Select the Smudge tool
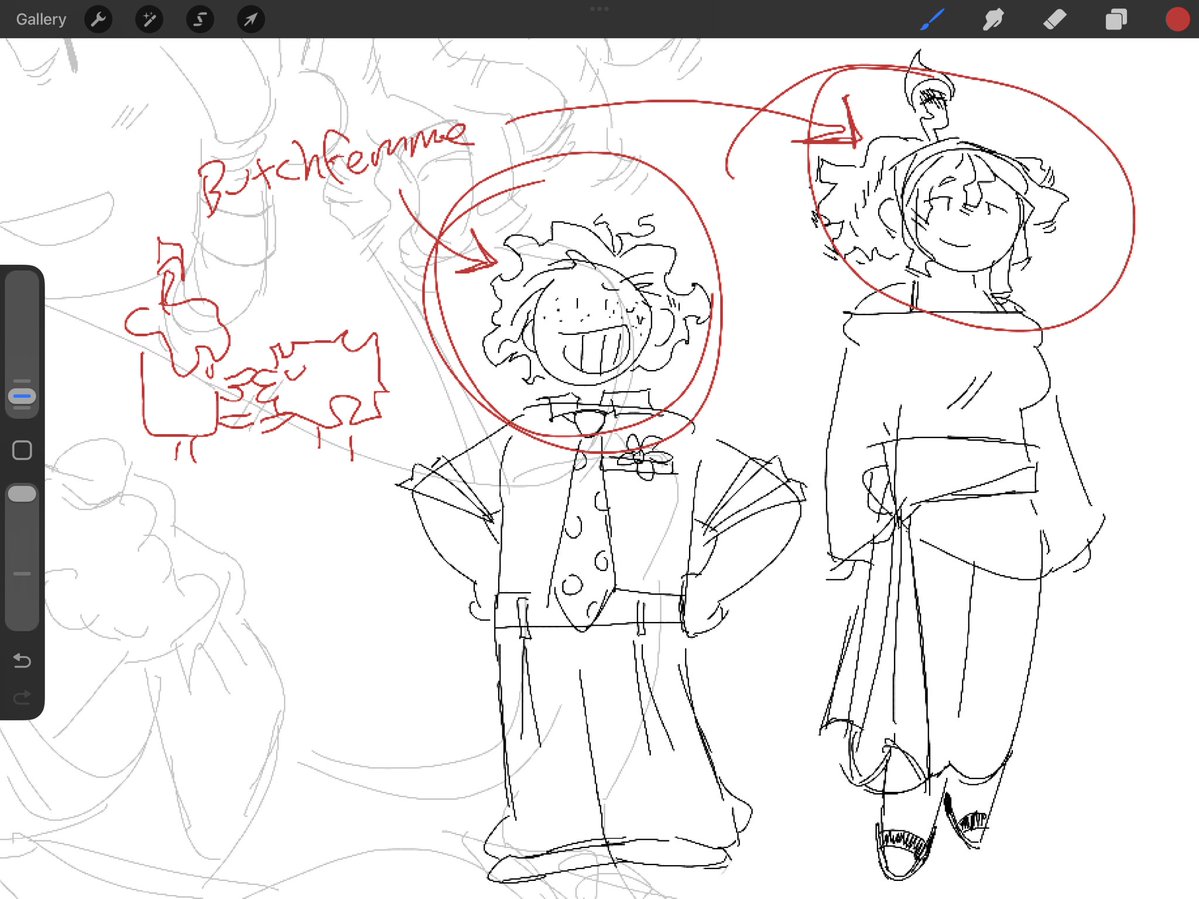Viewport: 1199px width, 899px height. coord(993,19)
